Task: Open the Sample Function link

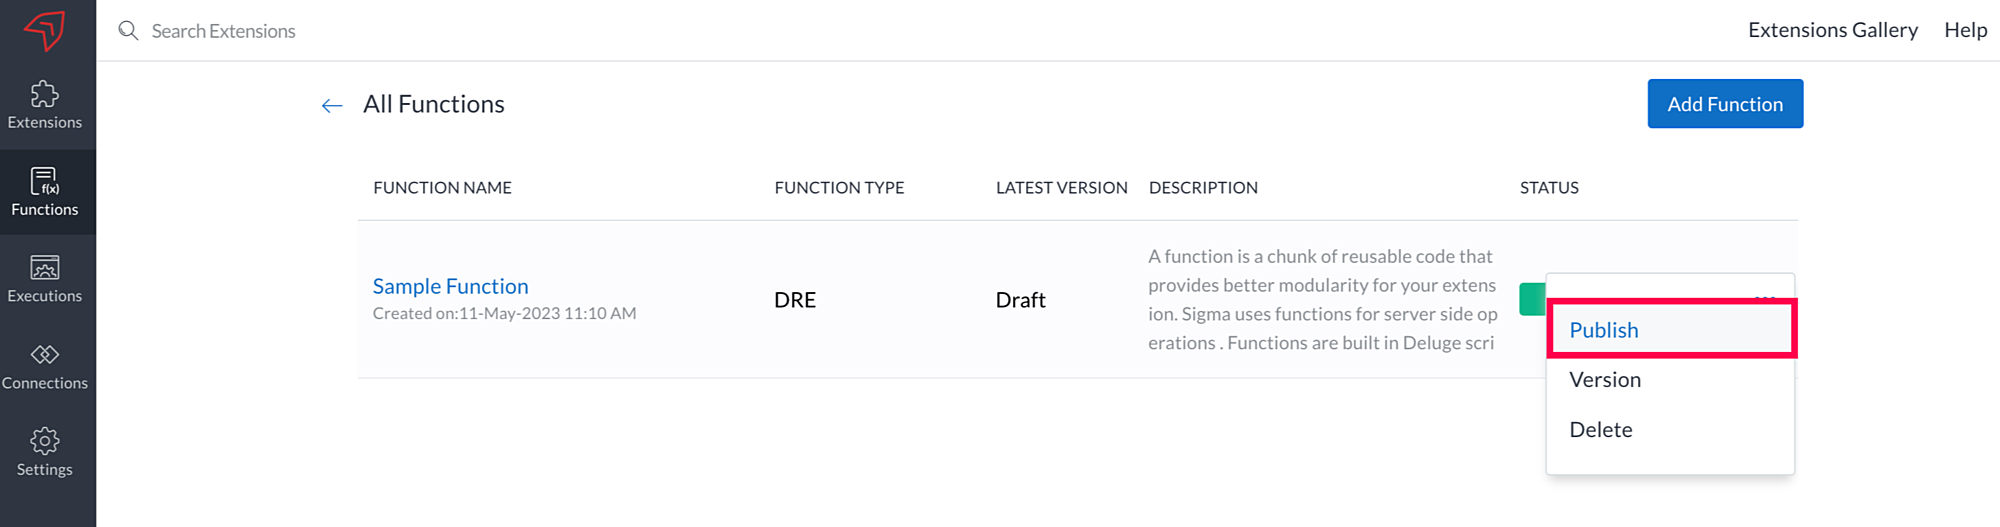Action: tap(450, 286)
